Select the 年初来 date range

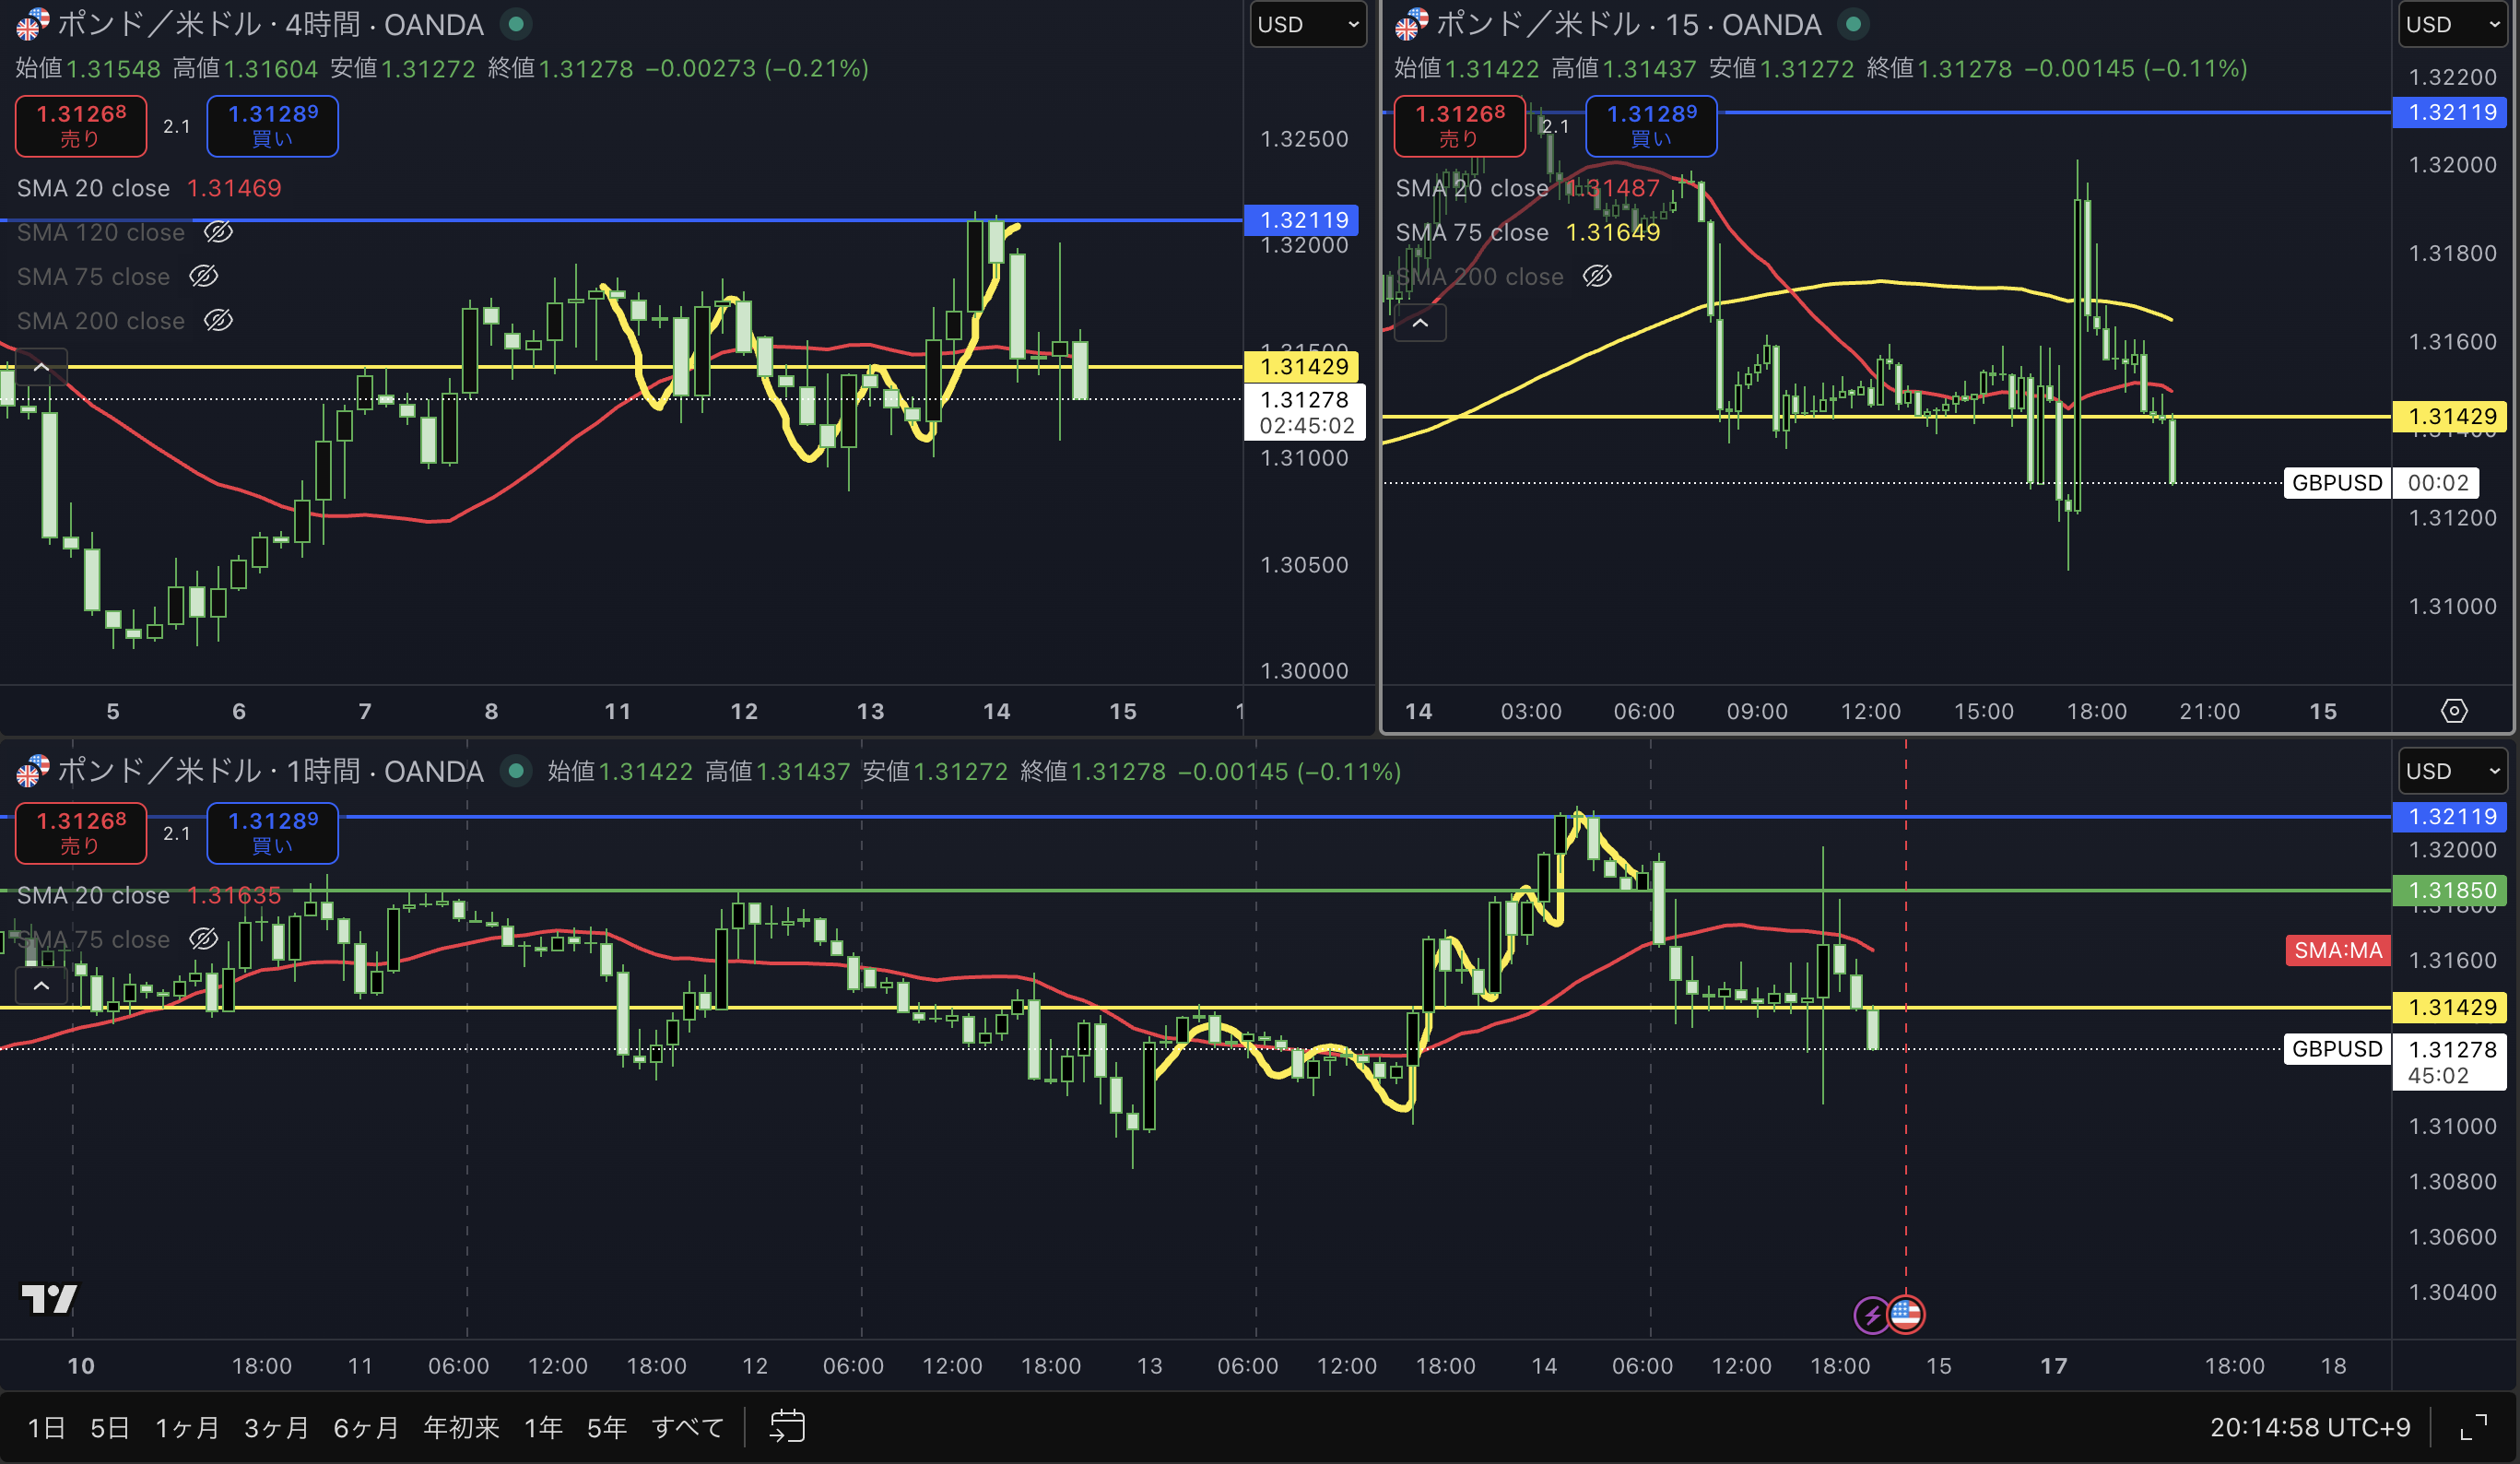tap(461, 1427)
